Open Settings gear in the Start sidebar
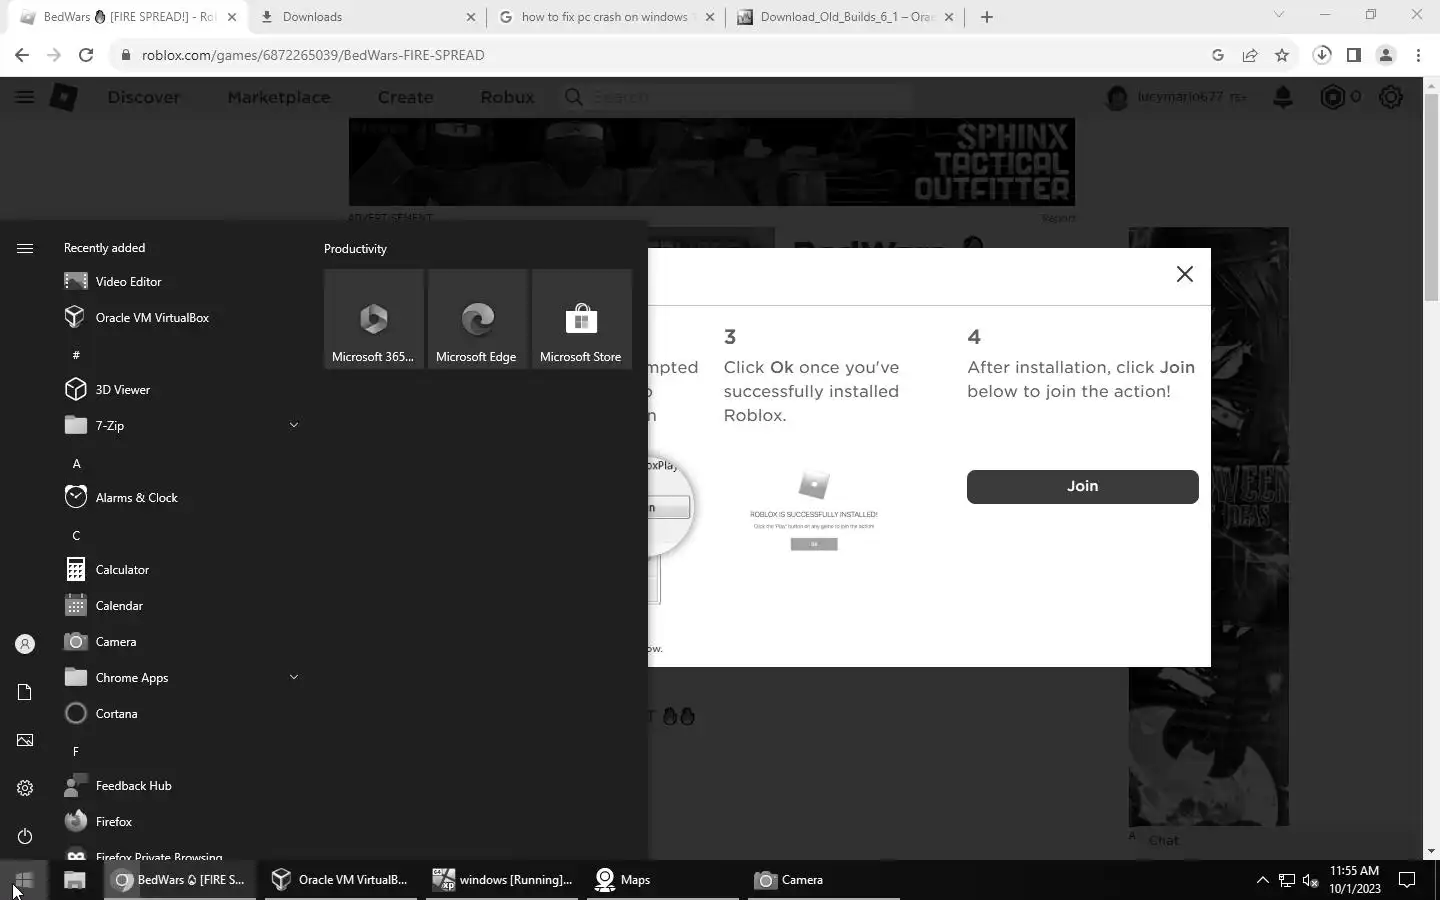 point(25,788)
